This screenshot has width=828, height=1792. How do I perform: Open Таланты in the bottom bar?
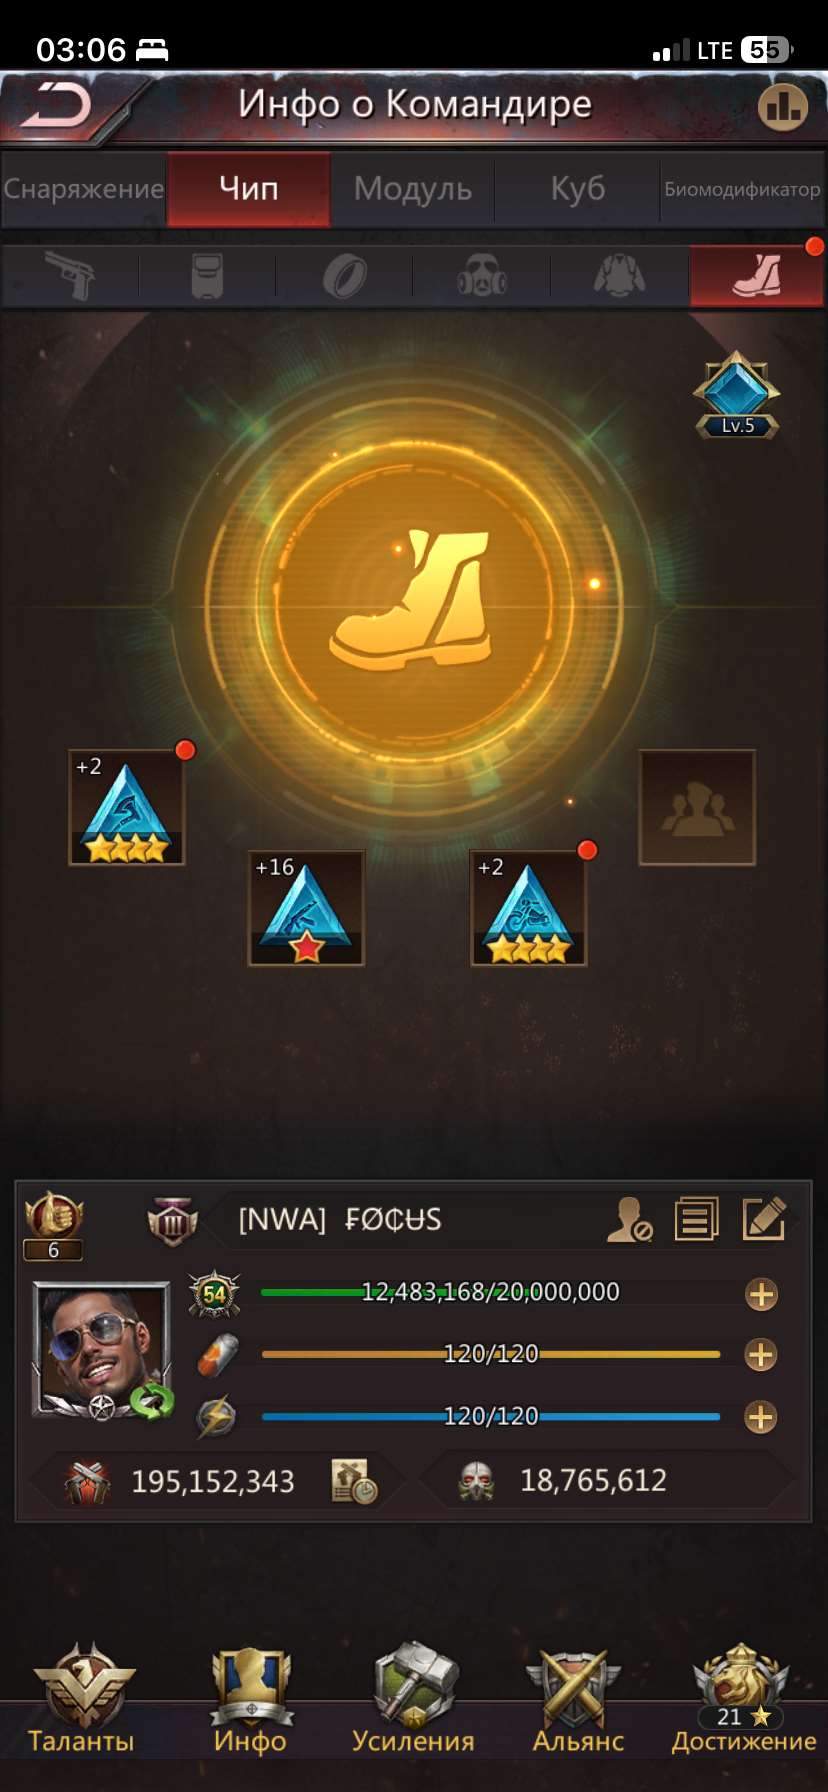click(x=82, y=1700)
